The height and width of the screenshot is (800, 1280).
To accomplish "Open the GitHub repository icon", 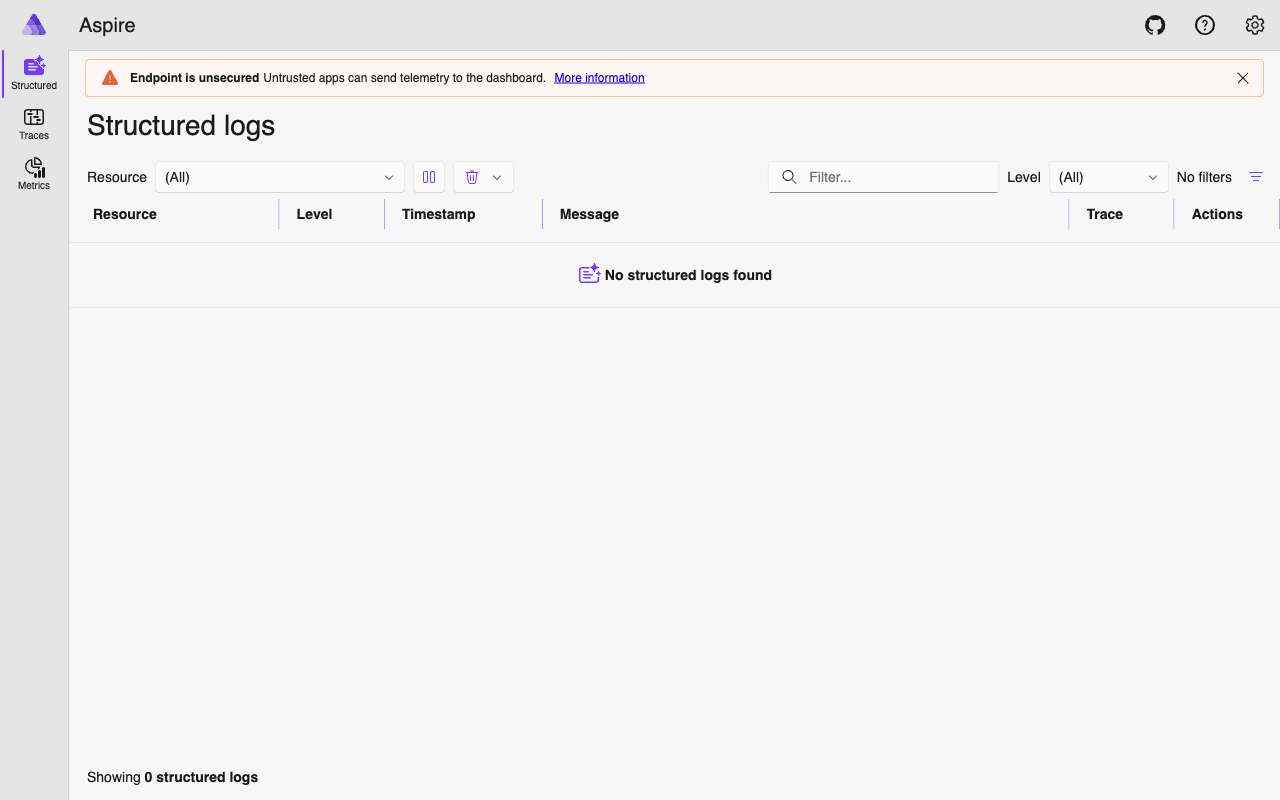I will [x=1155, y=25].
